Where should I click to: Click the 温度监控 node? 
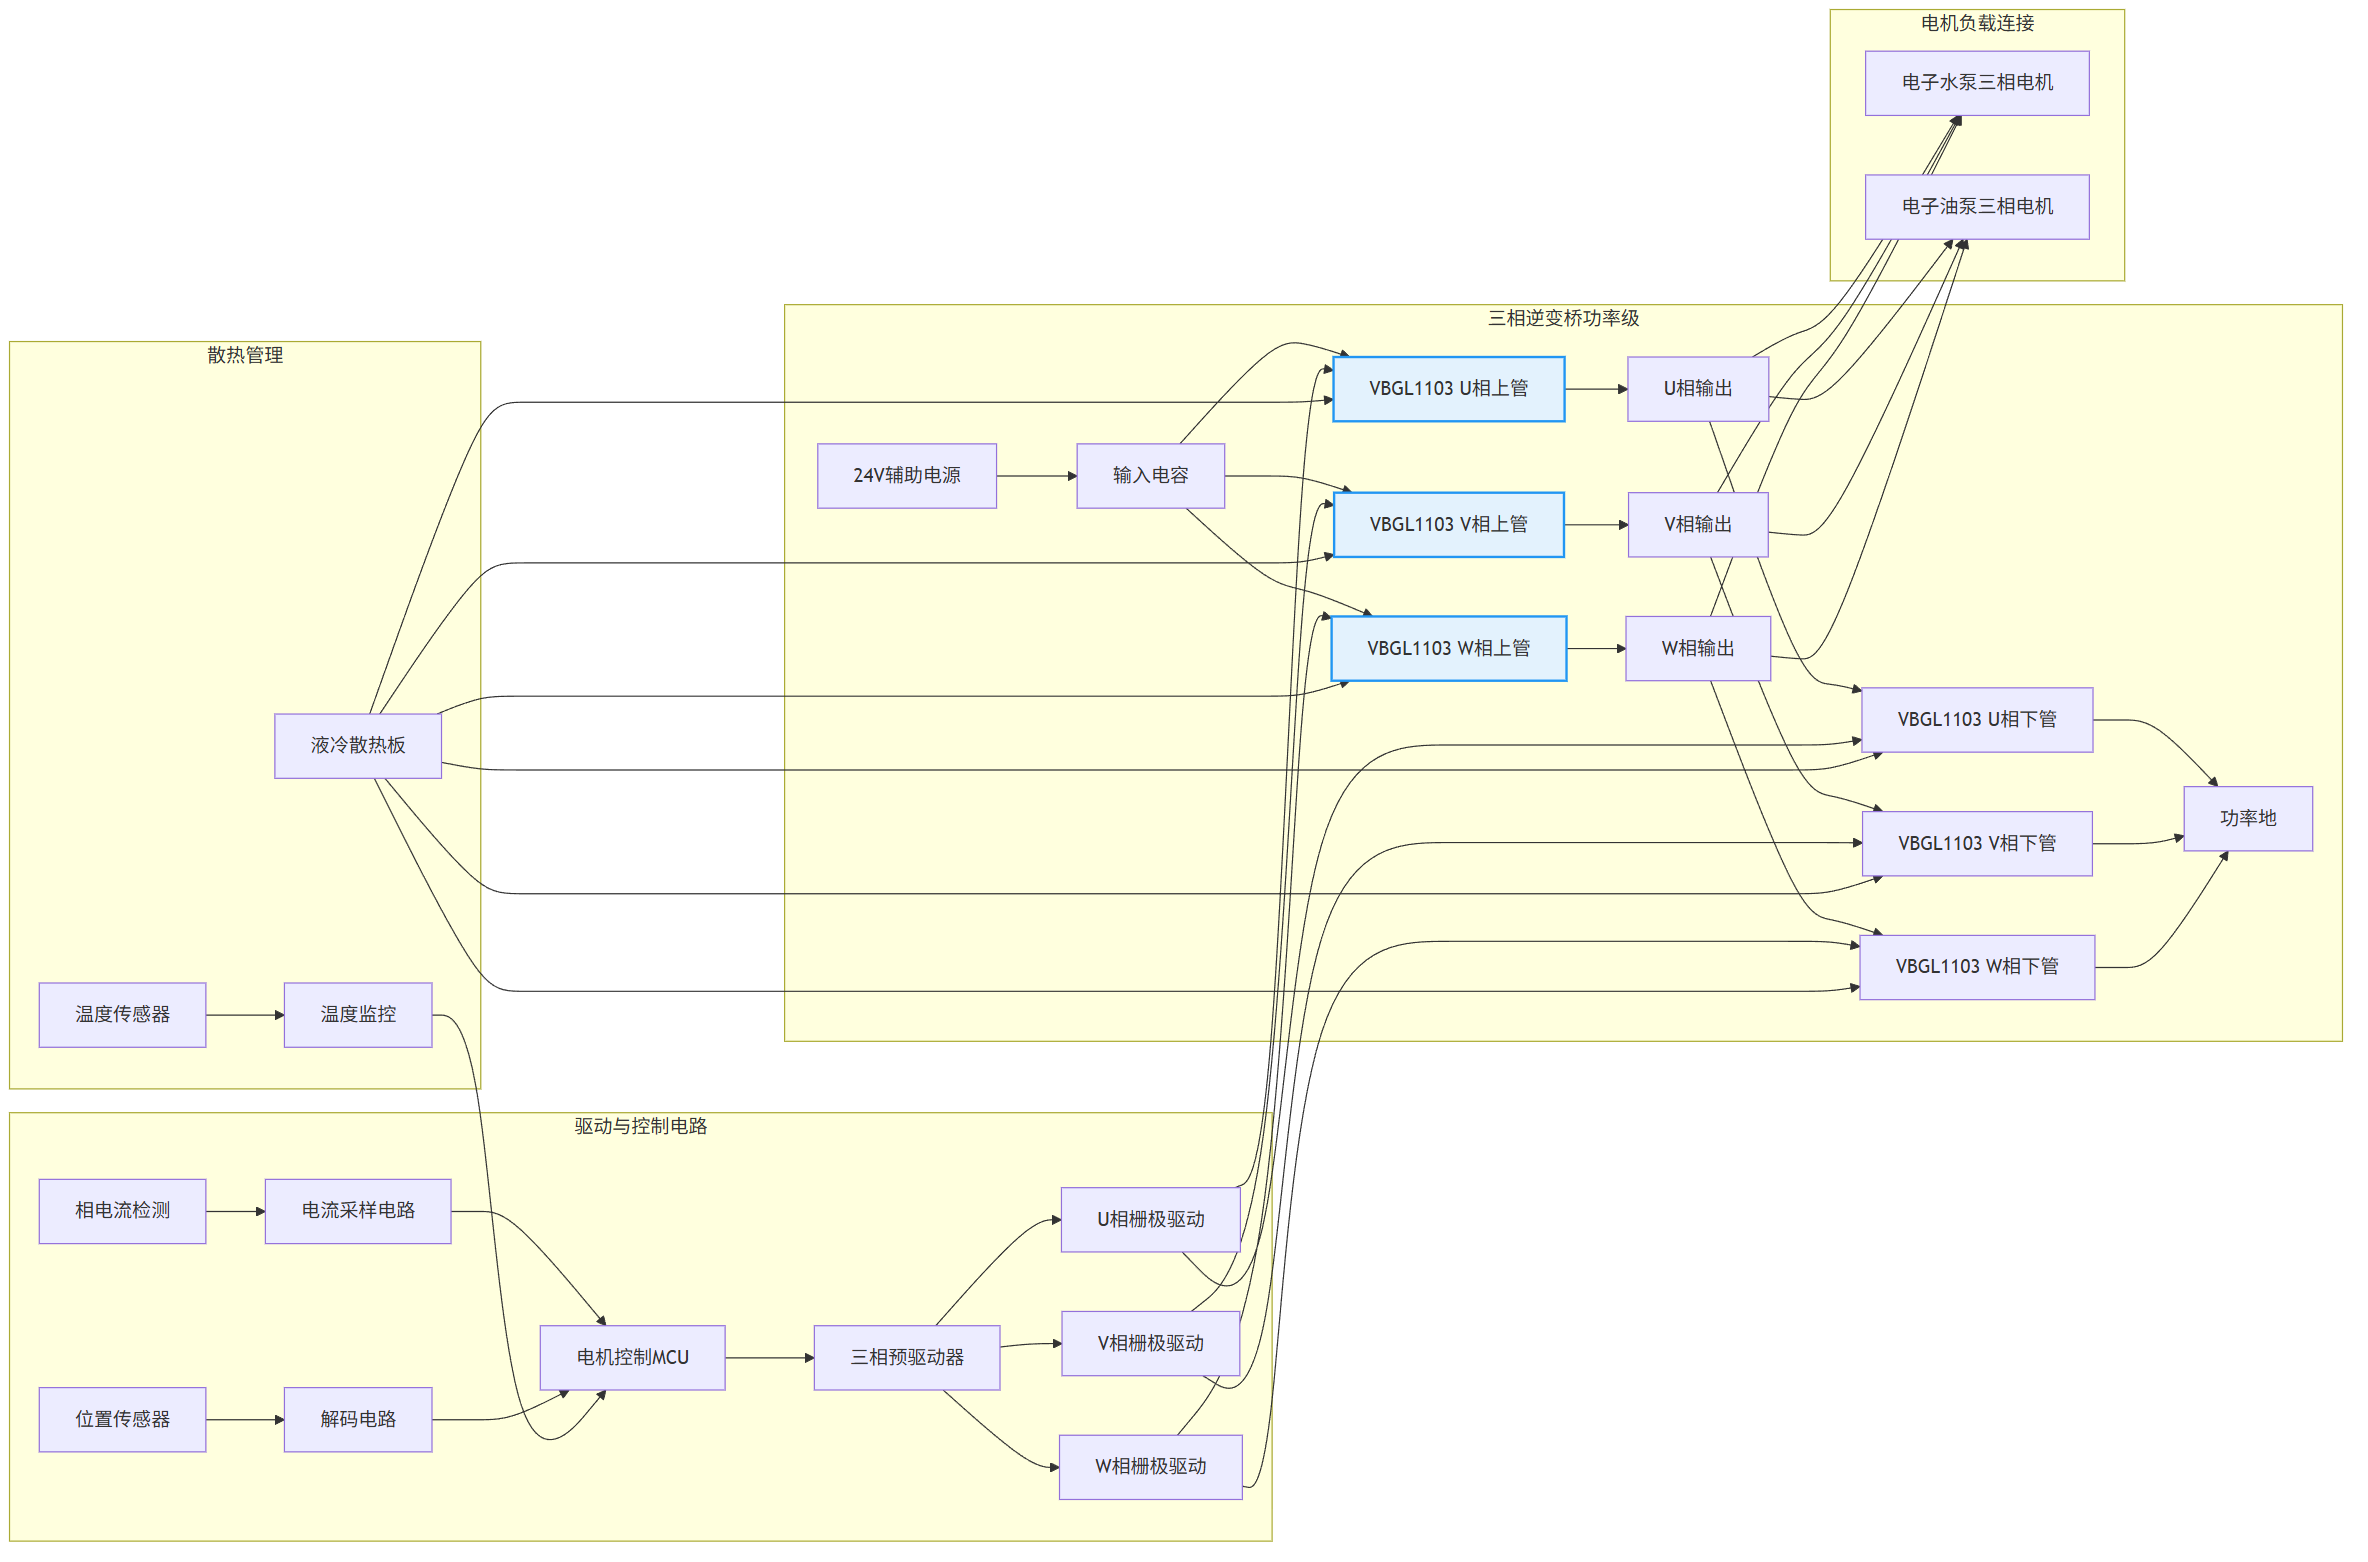pyautogui.click(x=358, y=1015)
